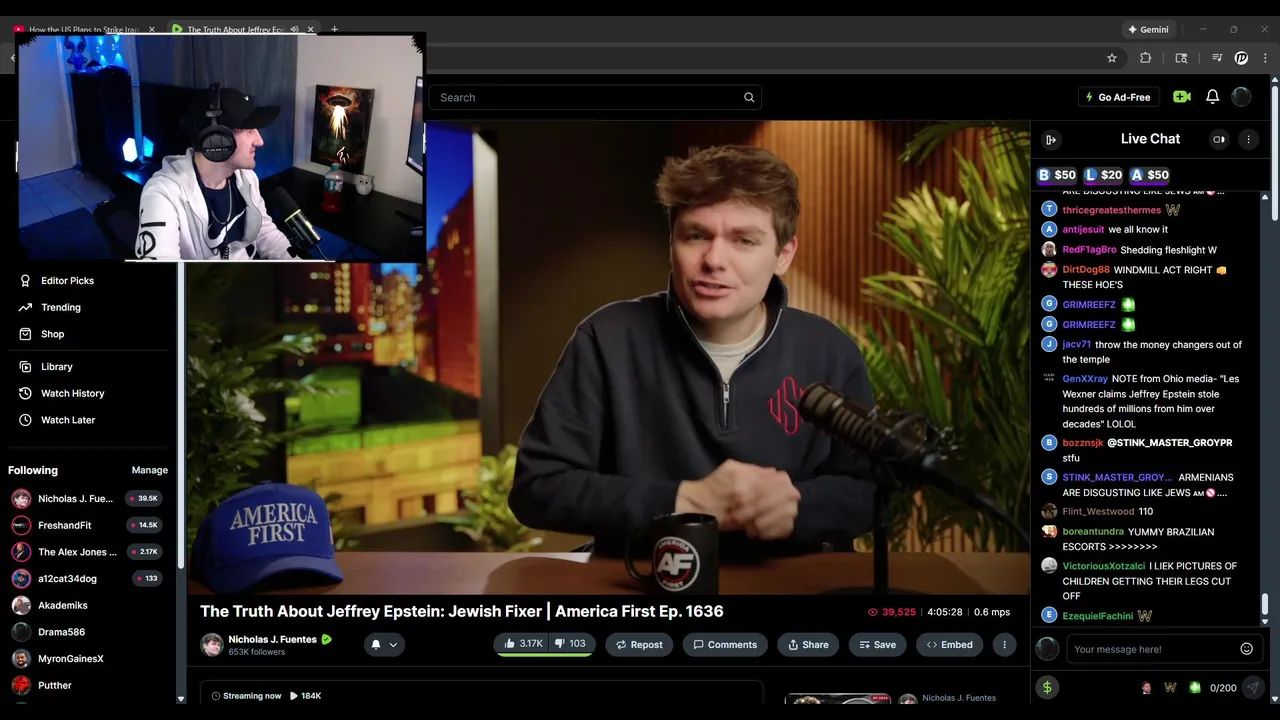The image size is (1280, 720).
Task: Toggle the chat display mode switch
Action: point(1219,140)
